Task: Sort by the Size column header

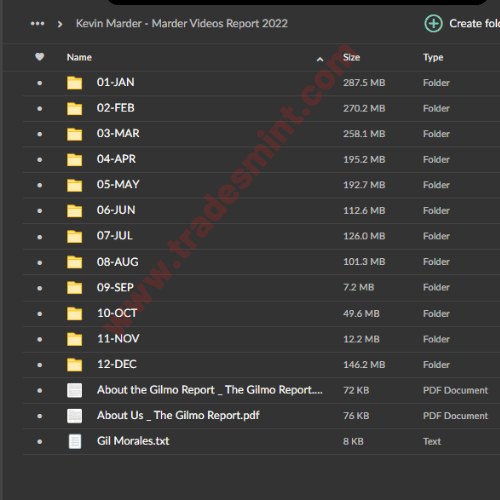Action: click(x=352, y=57)
